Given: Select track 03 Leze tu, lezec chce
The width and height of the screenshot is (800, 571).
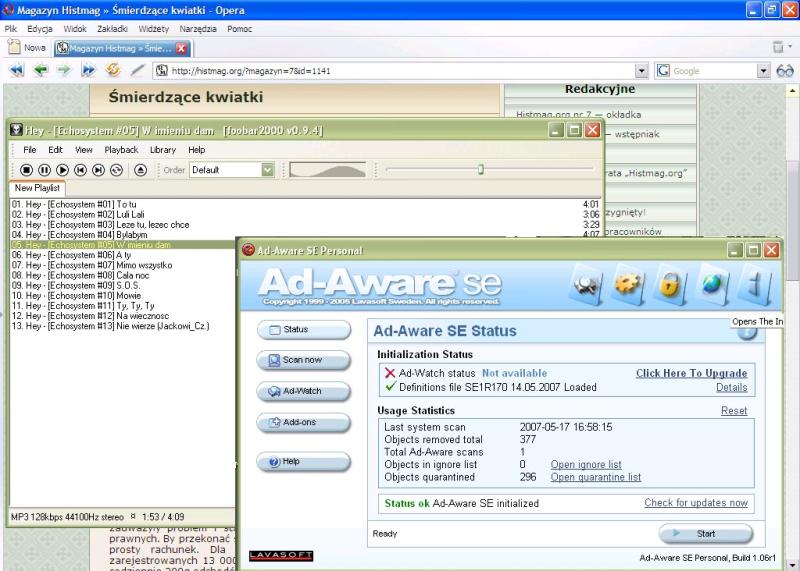Looking at the screenshot, I should [x=305, y=225].
